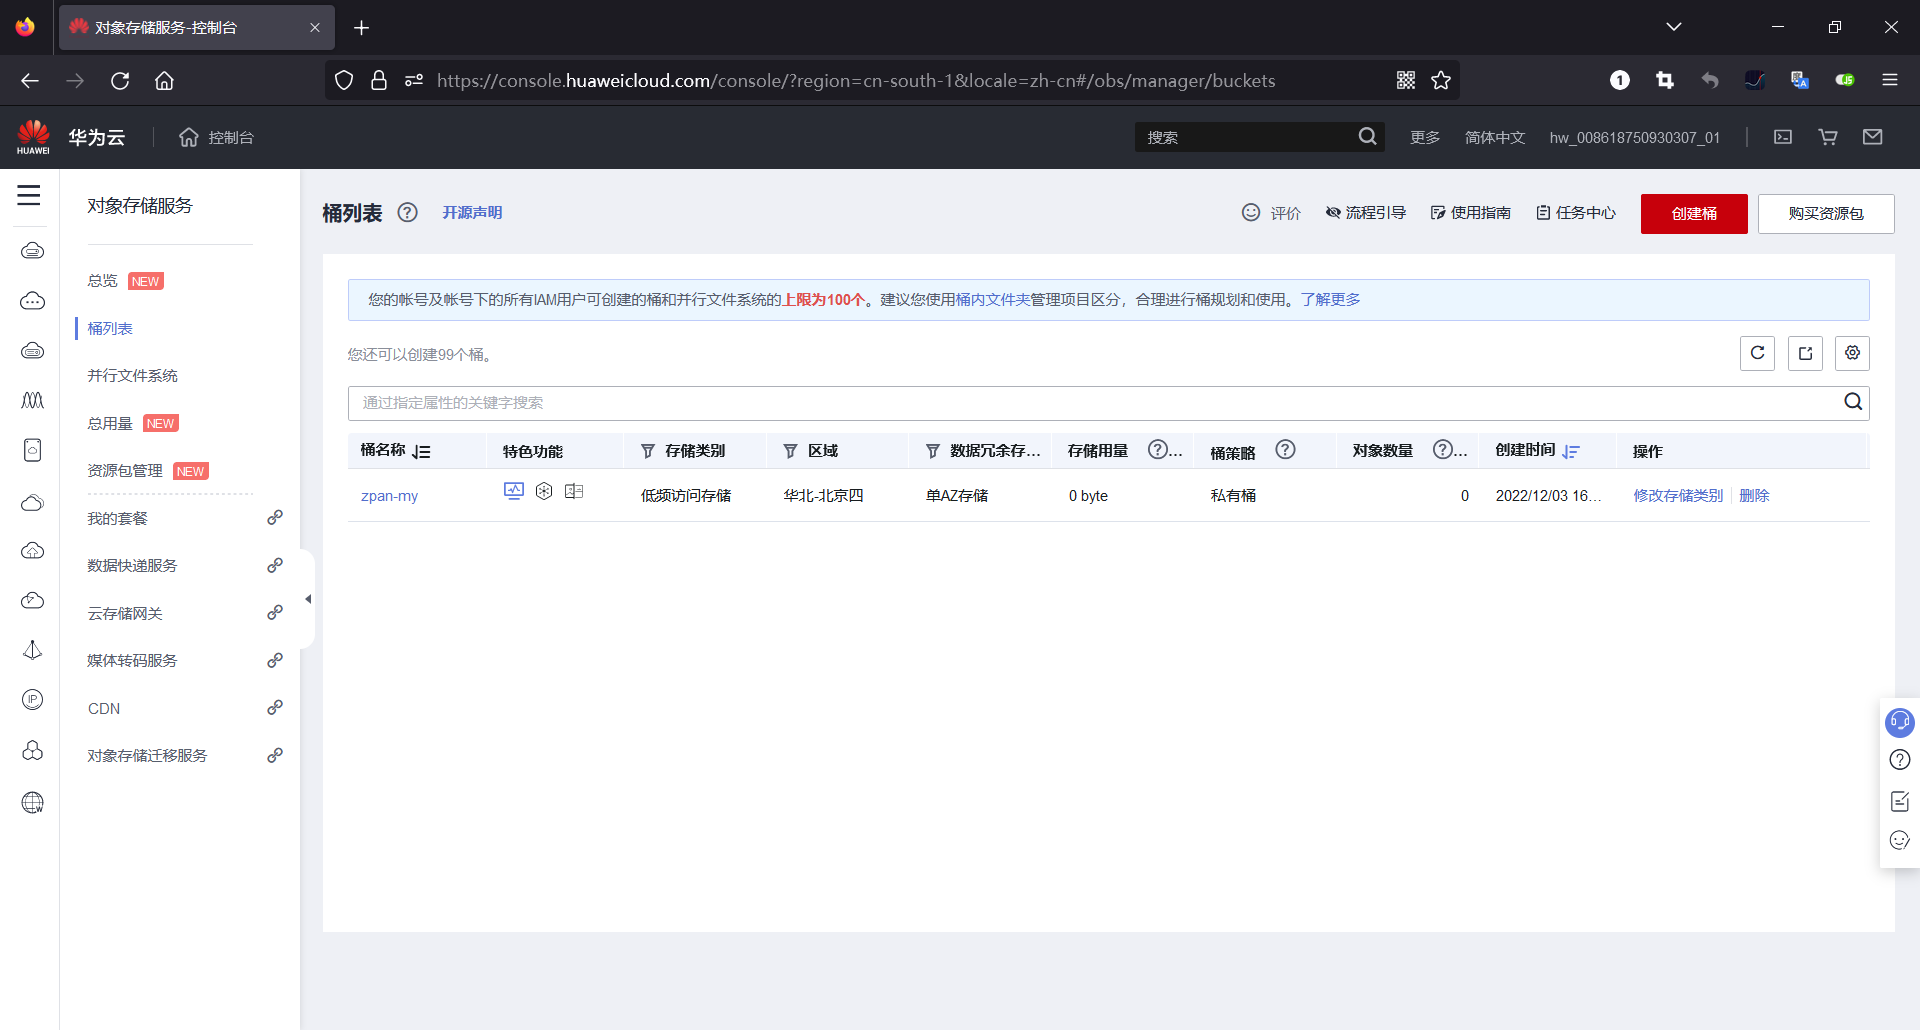The height and width of the screenshot is (1030, 1920).
Task: Open the Huawei Cloud logo home
Action: click(x=34, y=137)
